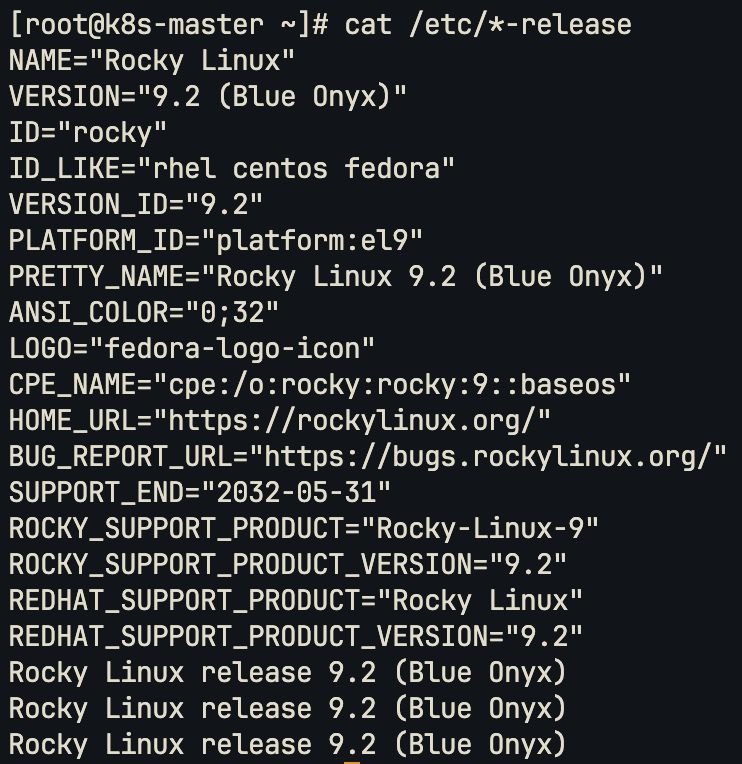This screenshot has height=764, width=742.
Task: Select the ID_LIKE rhel centos fedora line
Action: pos(231,169)
